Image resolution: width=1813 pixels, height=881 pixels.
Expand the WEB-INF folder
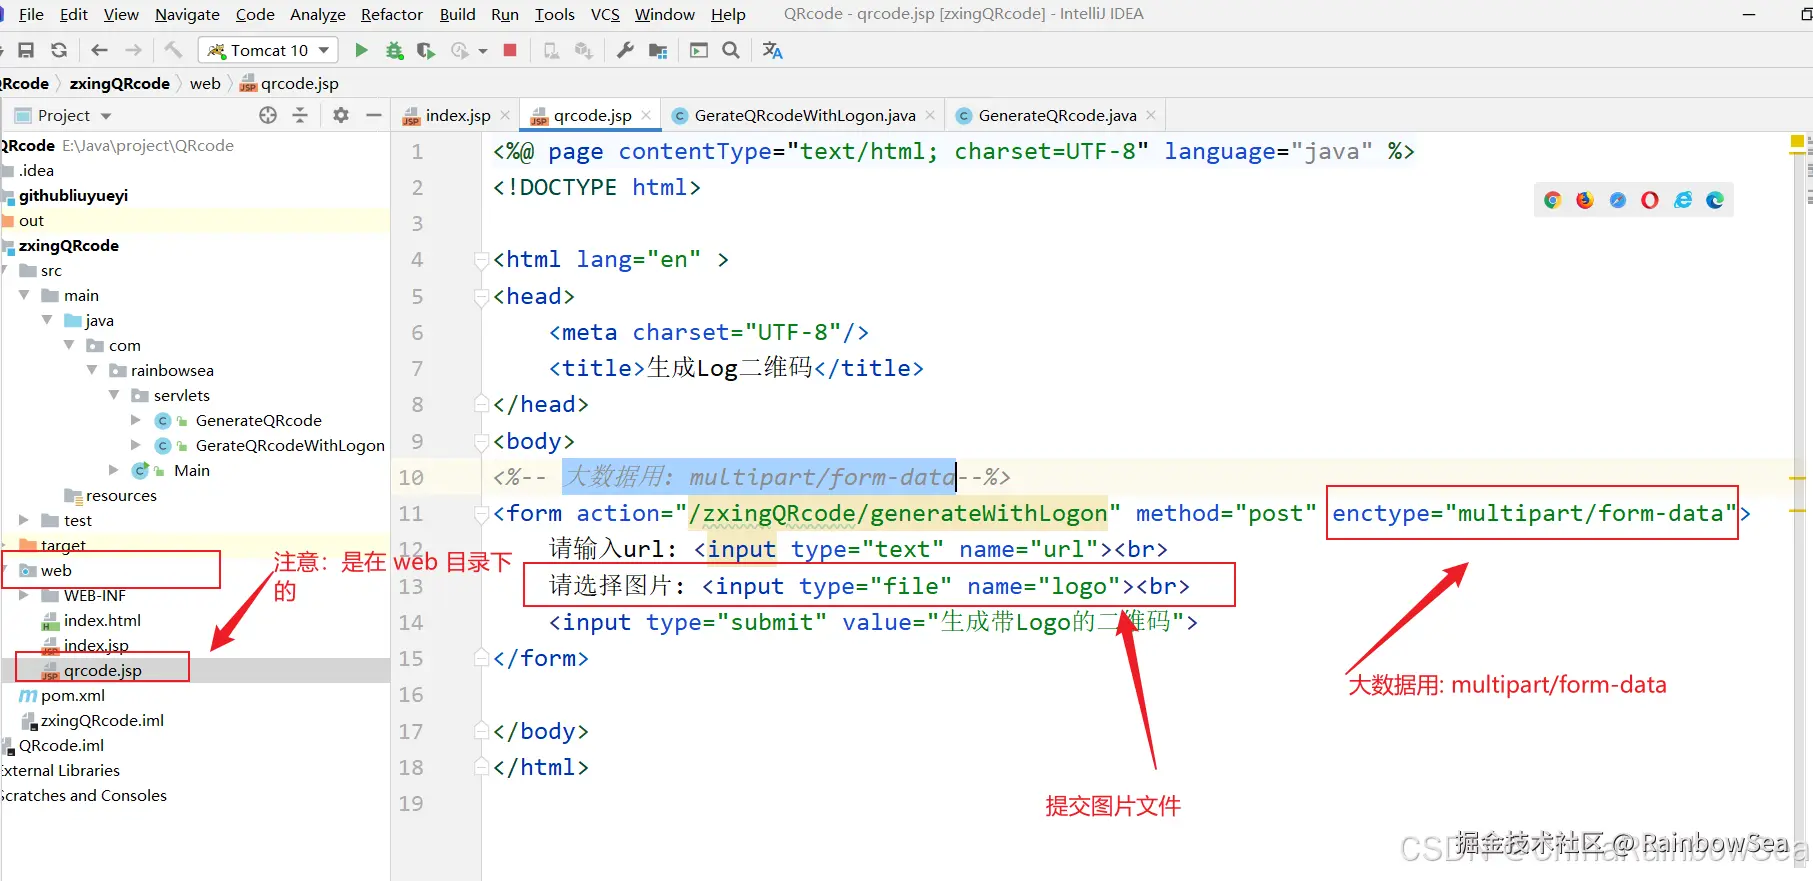(x=24, y=595)
